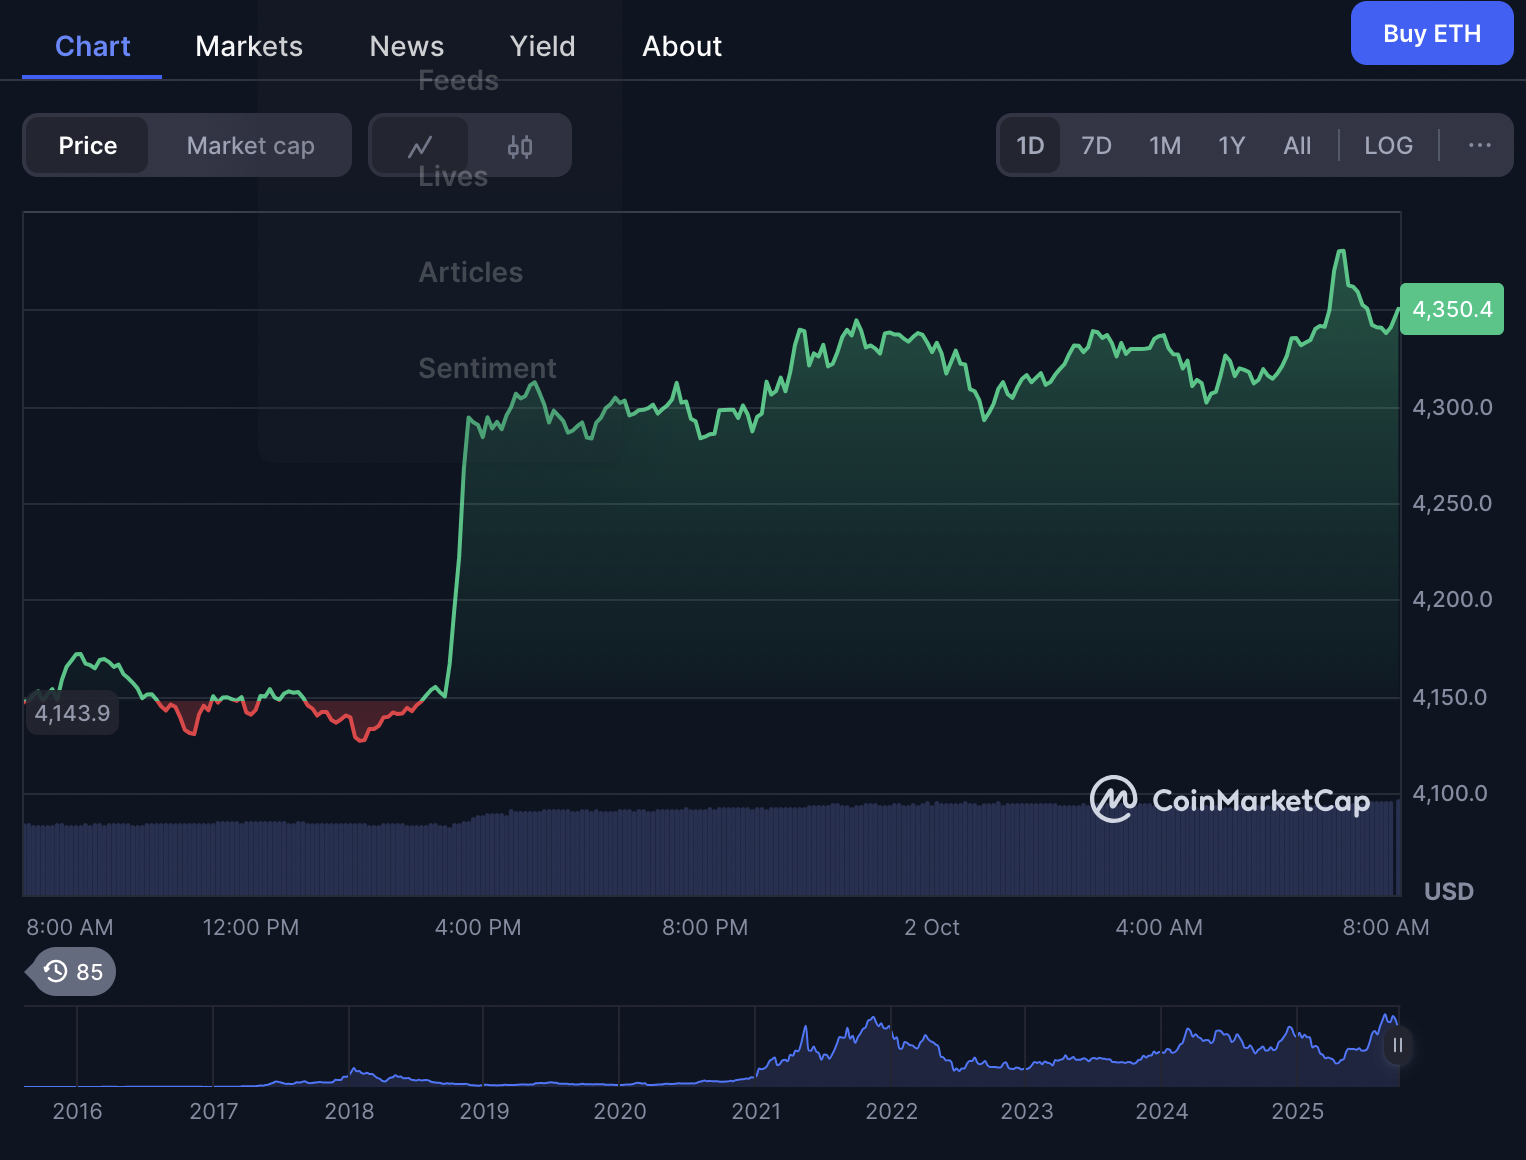Select the 1D time range

click(1030, 146)
